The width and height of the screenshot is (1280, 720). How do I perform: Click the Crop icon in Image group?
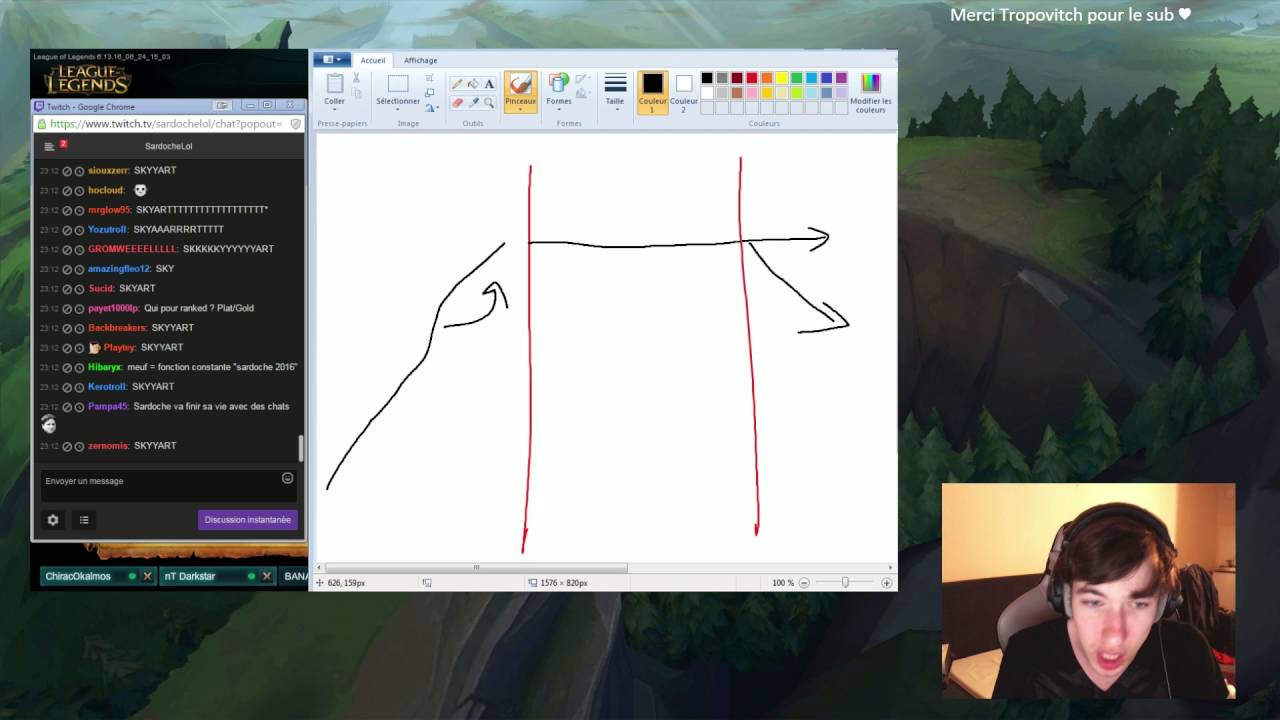pyautogui.click(x=430, y=78)
